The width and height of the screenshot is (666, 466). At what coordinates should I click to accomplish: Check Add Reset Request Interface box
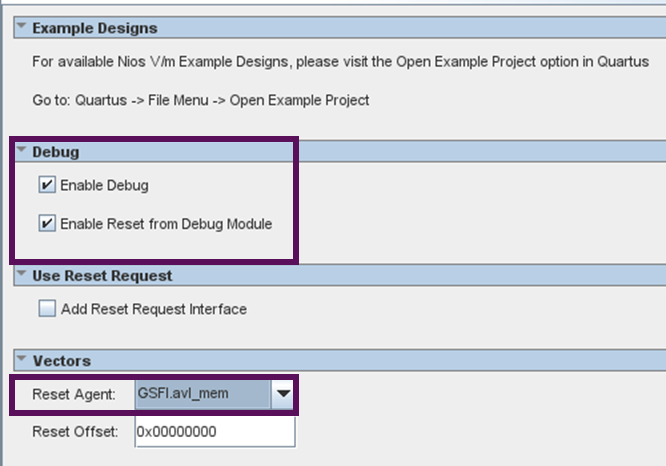(47, 308)
